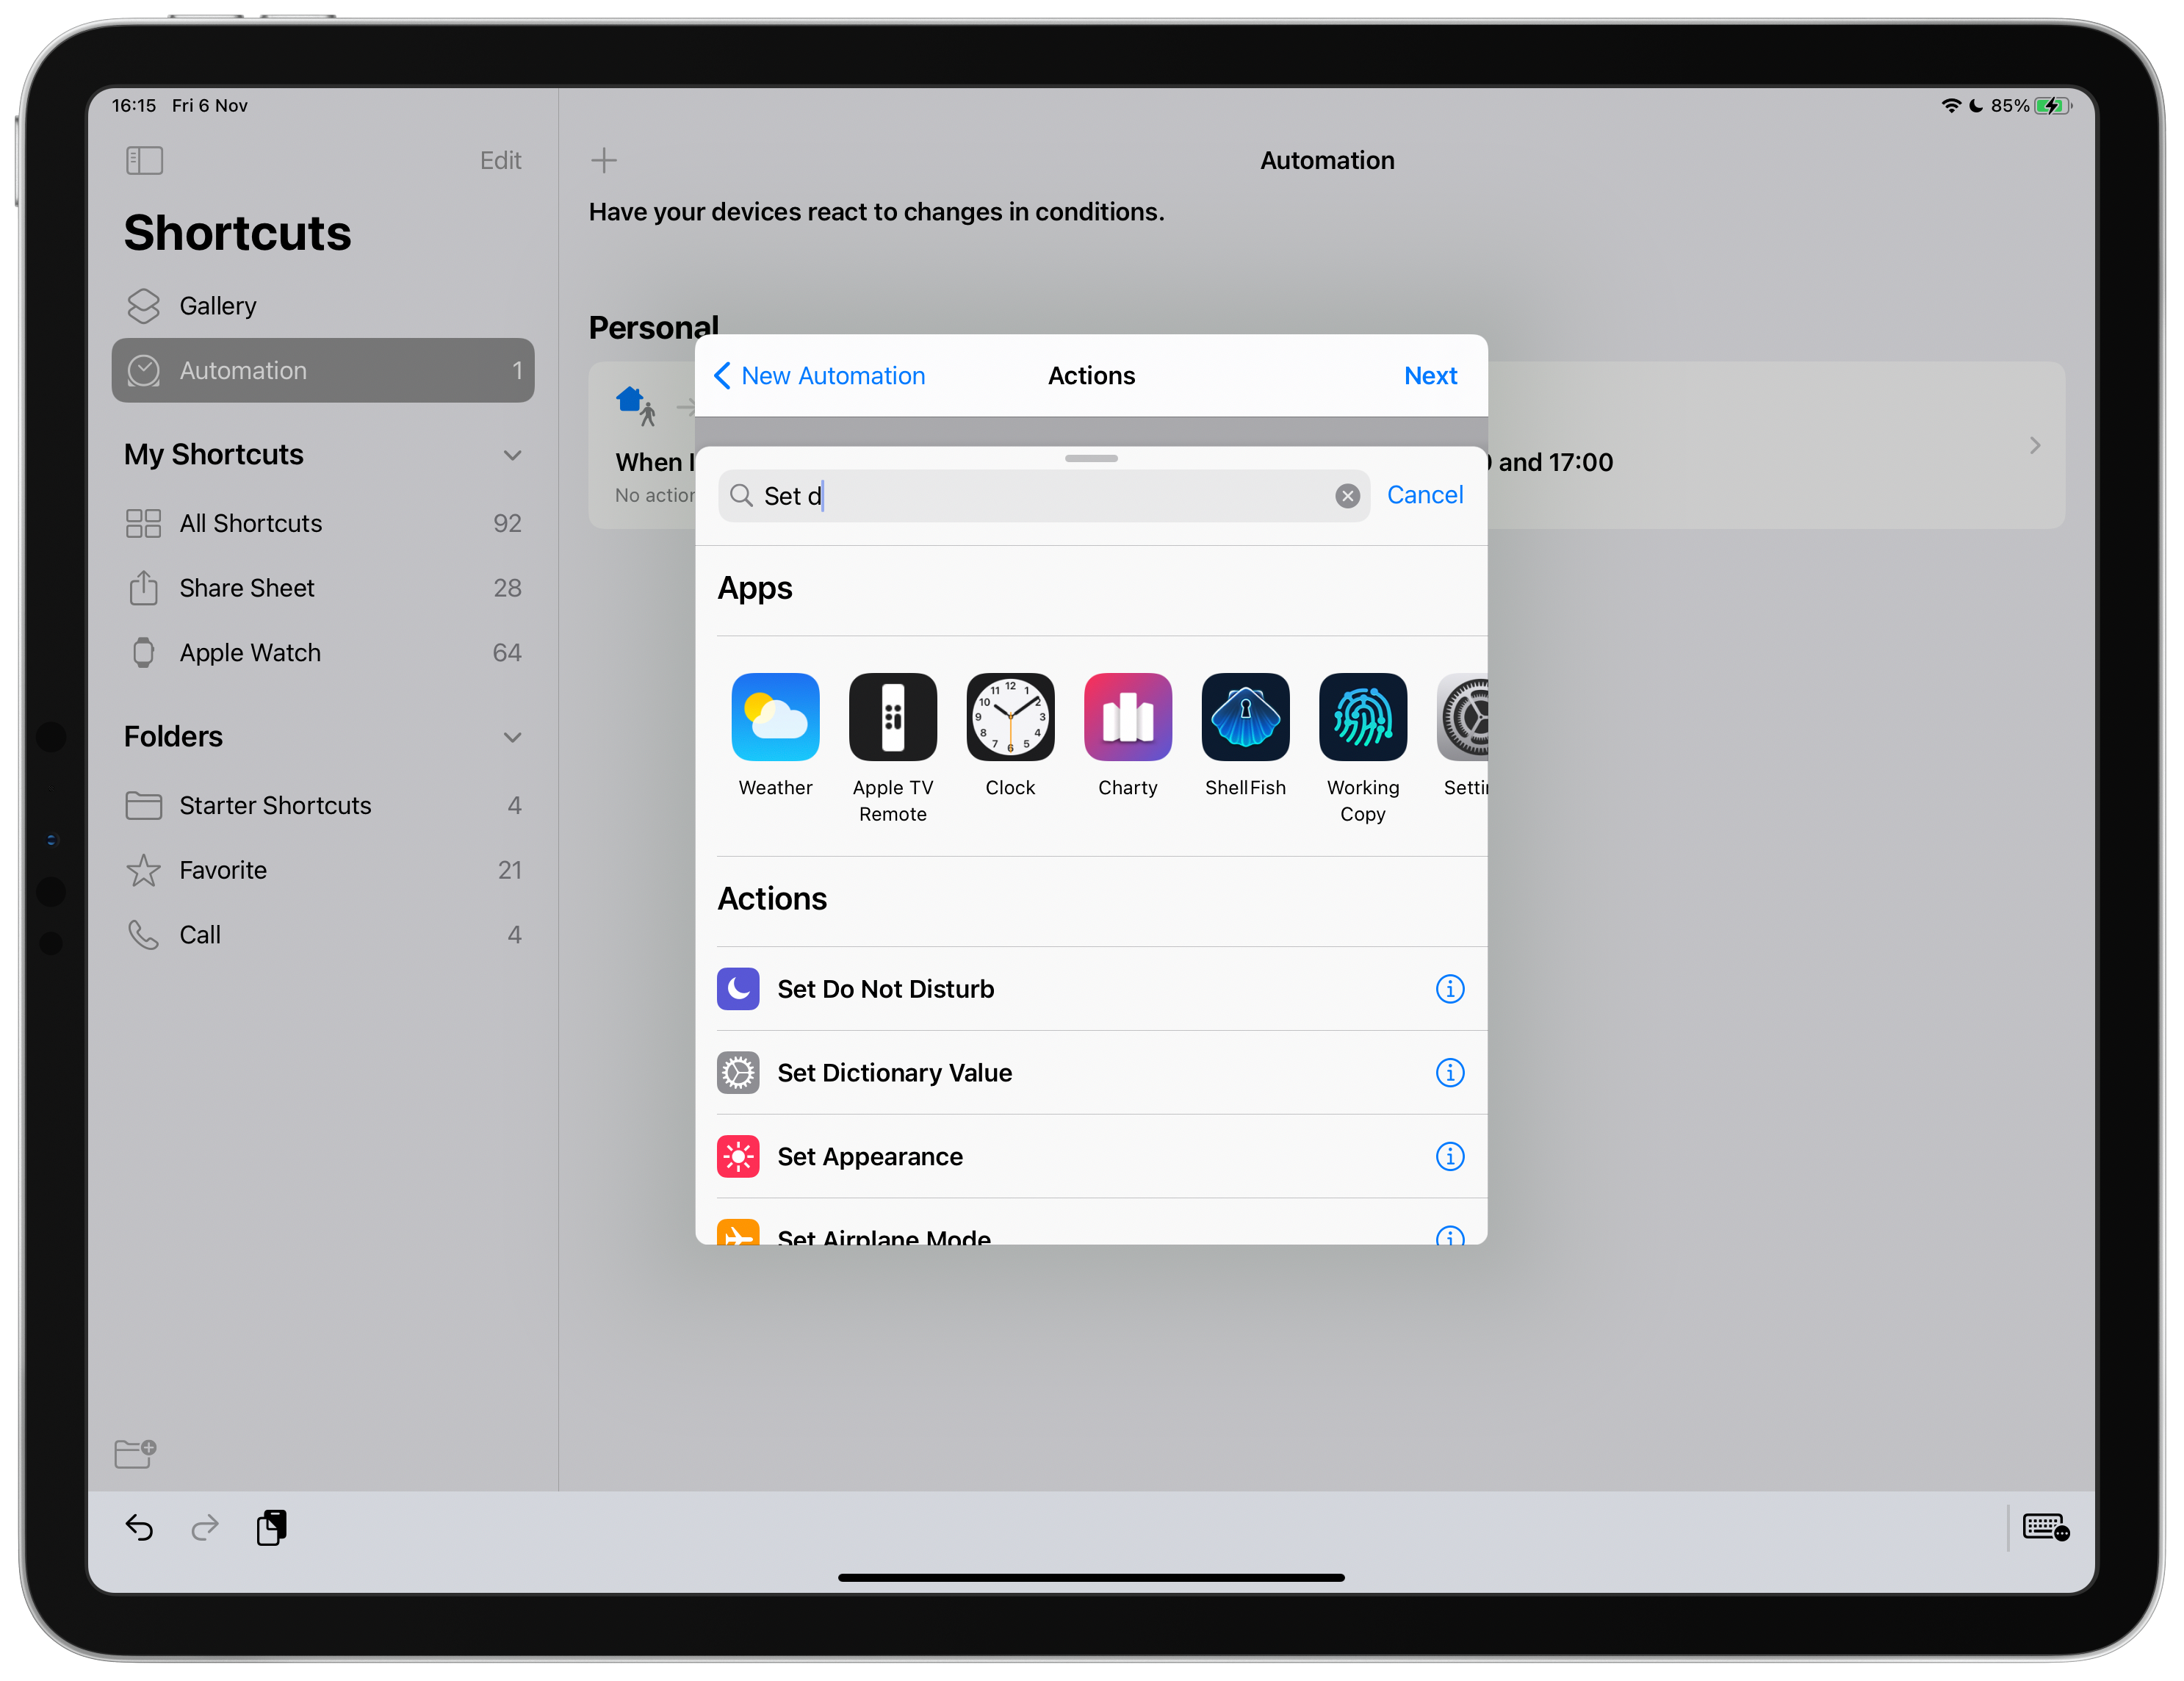Open All Shortcuts list
Screen dimensions: 2184x1681
click(250, 523)
